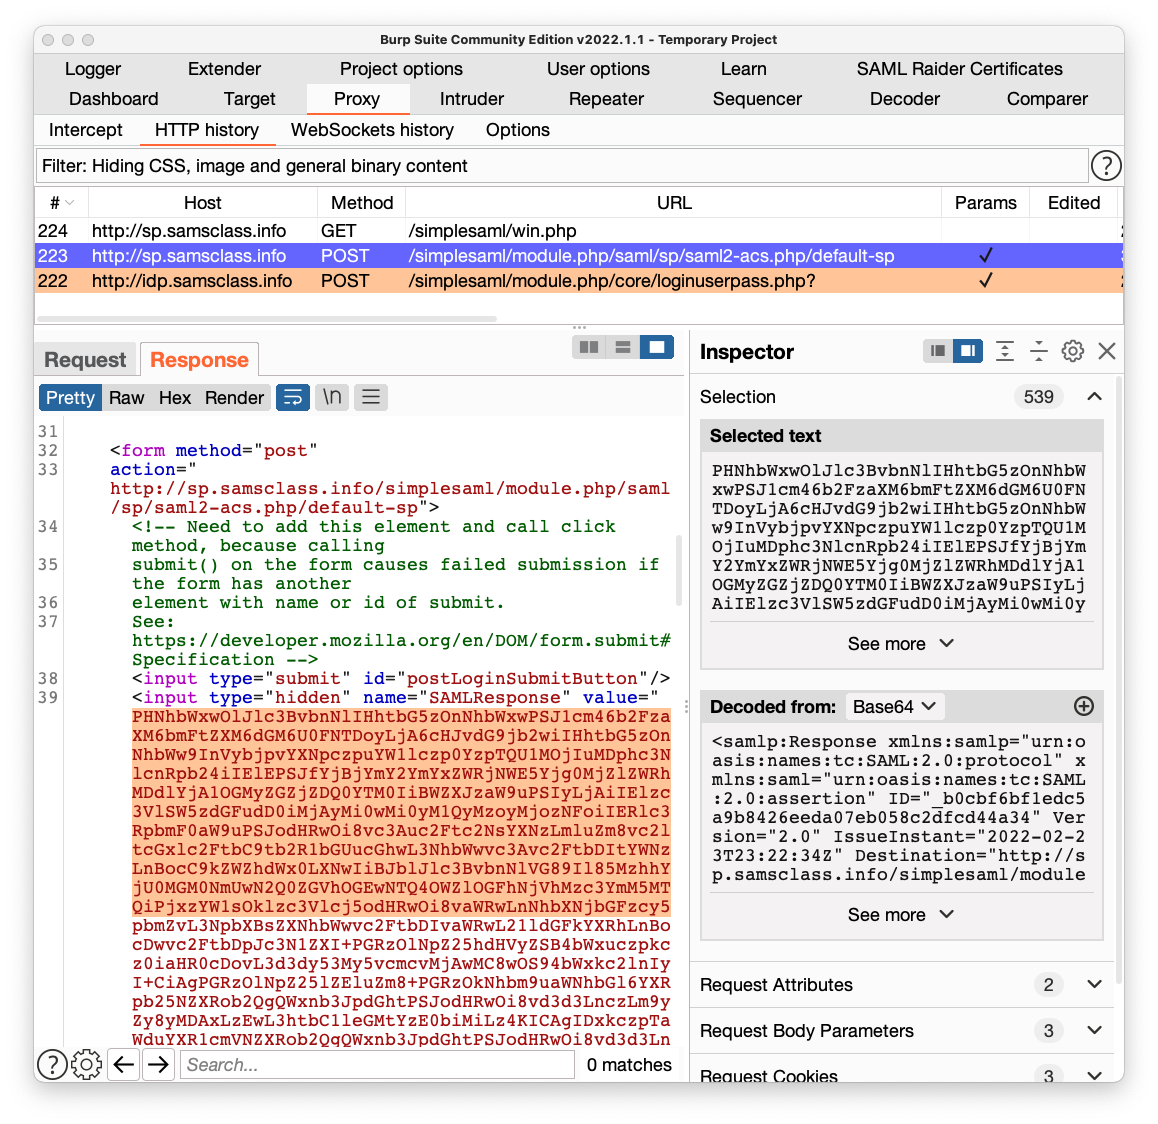Go to previous search match arrow
Screen dimensions: 1158x1124
coord(123,1064)
